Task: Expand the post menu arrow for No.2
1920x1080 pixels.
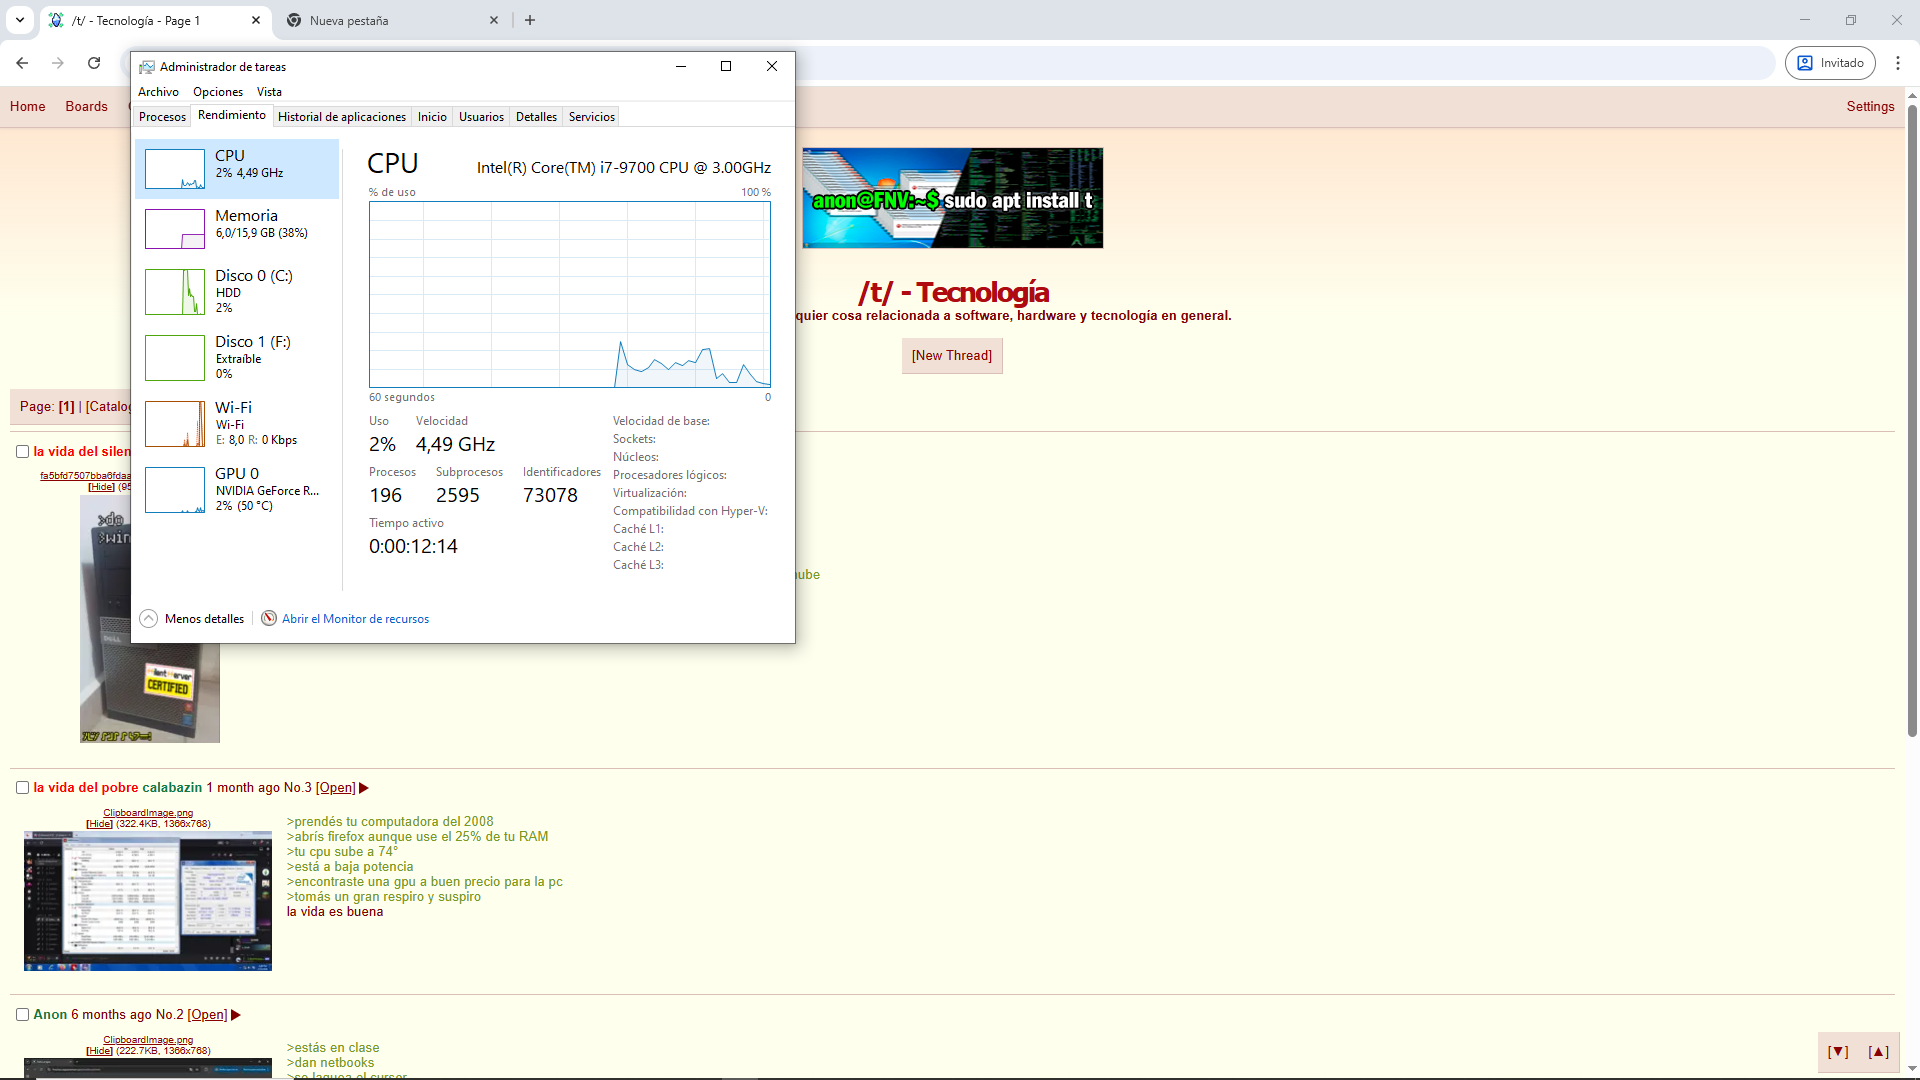Action: tap(236, 1015)
